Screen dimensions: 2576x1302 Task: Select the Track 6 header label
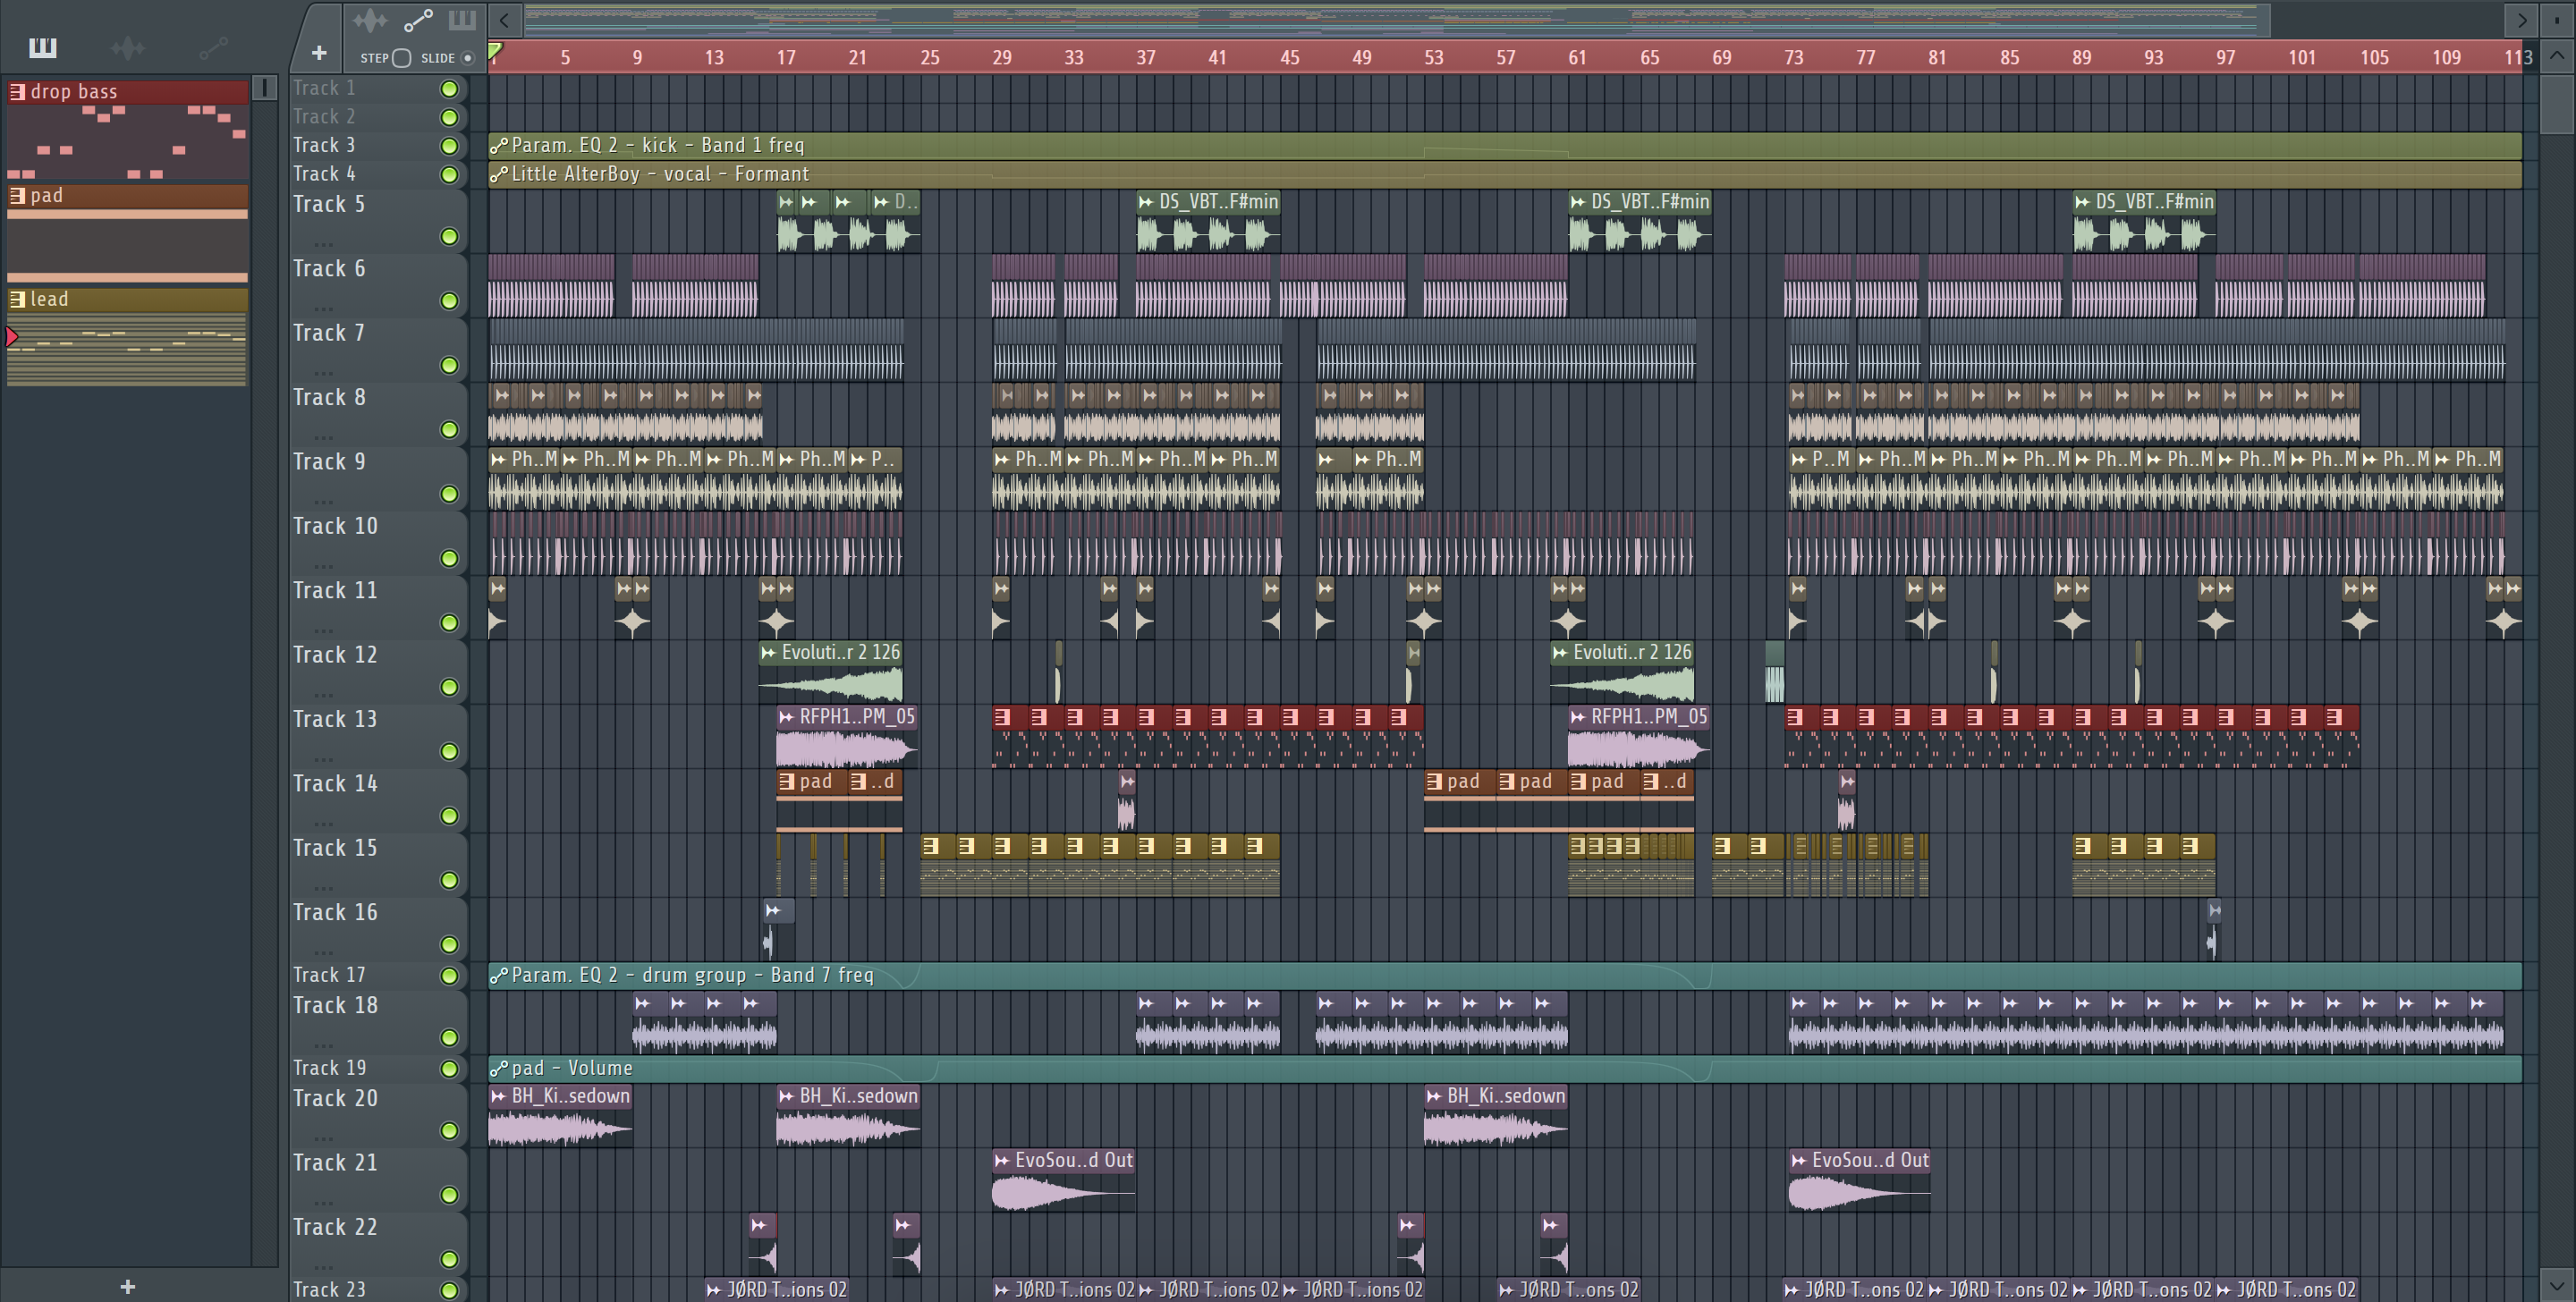pos(329,269)
